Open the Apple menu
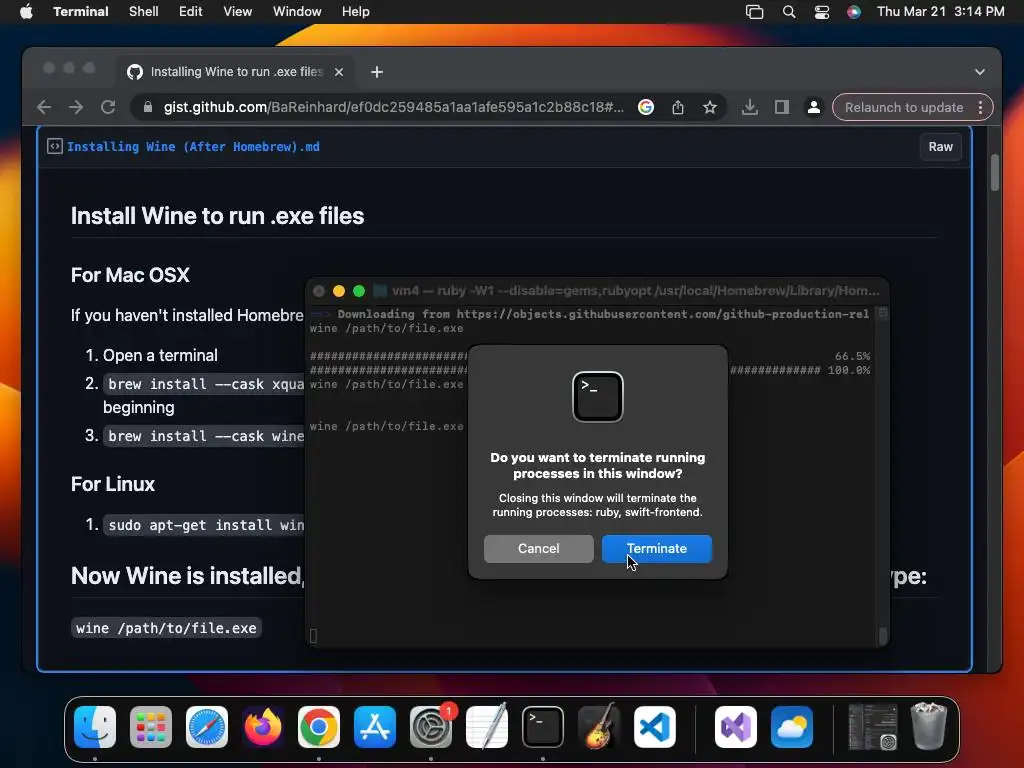This screenshot has width=1024, height=768. click(x=26, y=12)
